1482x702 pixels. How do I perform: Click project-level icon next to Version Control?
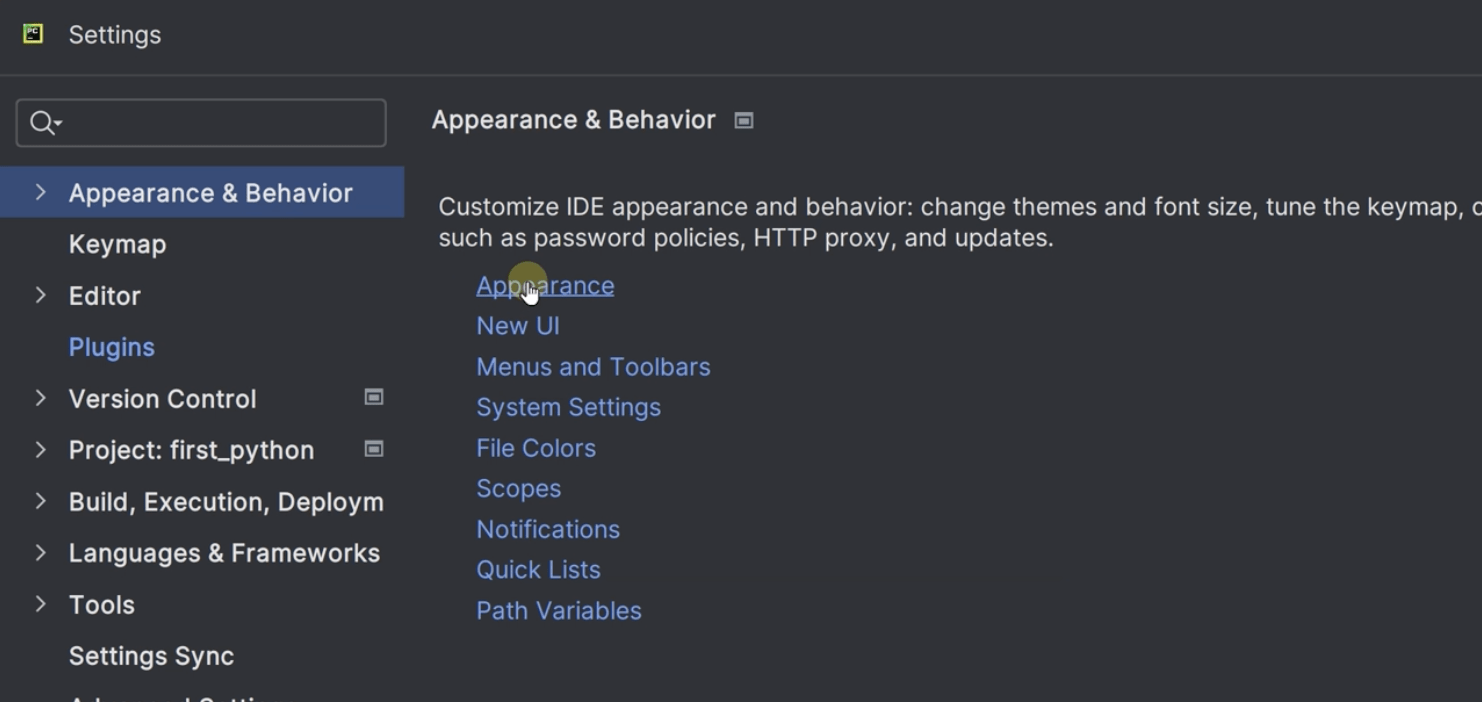[x=374, y=398]
